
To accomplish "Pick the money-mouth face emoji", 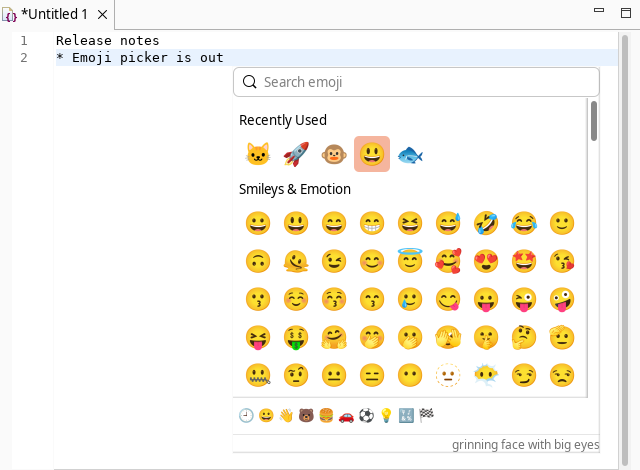I will [296, 337].
